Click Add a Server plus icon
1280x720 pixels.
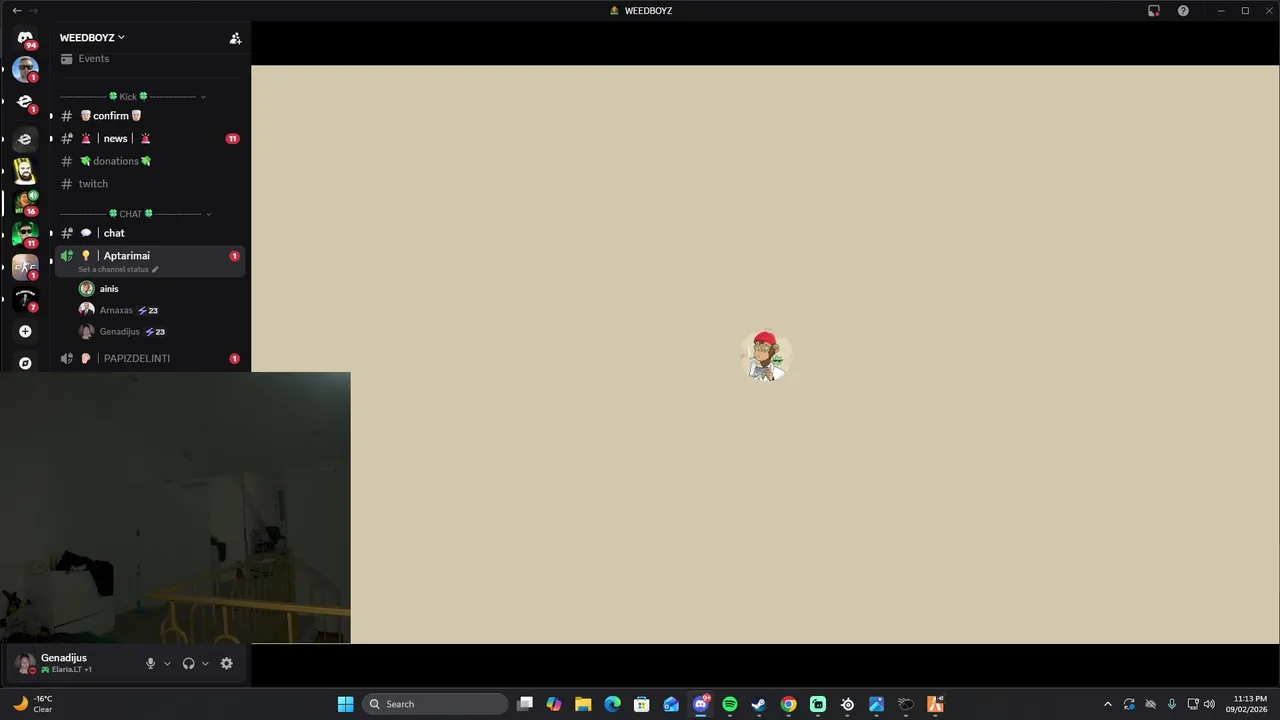click(x=25, y=331)
